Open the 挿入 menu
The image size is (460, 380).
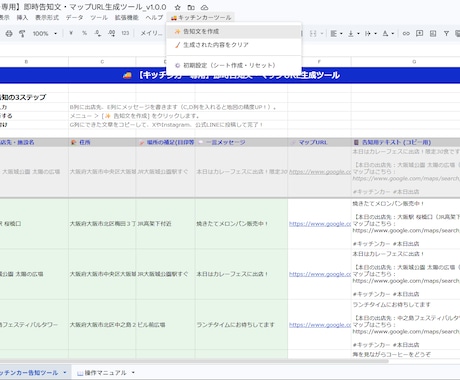coord(22,17)
